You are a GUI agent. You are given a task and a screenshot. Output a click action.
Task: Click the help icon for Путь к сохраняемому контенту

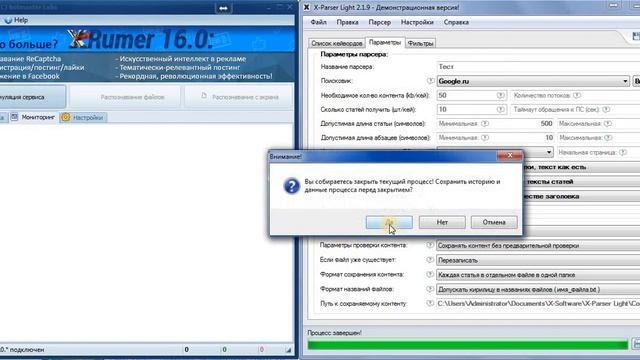click(x=430, y=304)
